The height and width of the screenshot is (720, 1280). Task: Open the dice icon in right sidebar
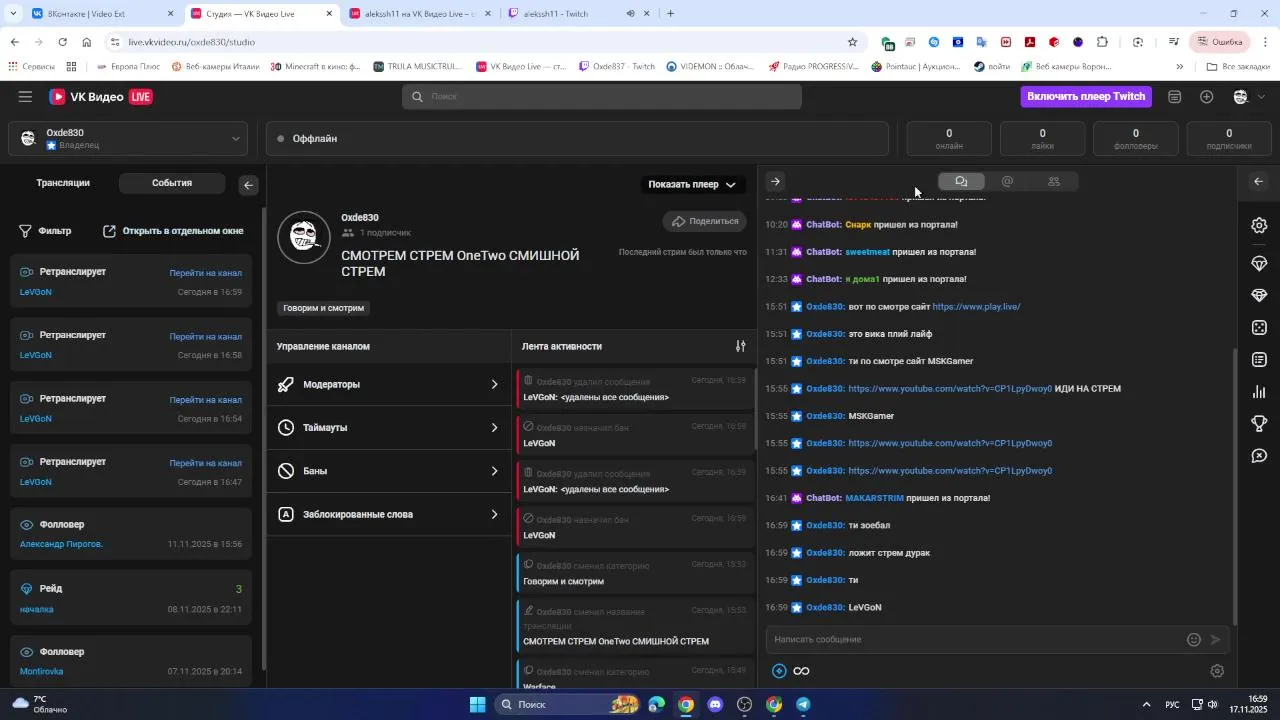coord(1259,328)
